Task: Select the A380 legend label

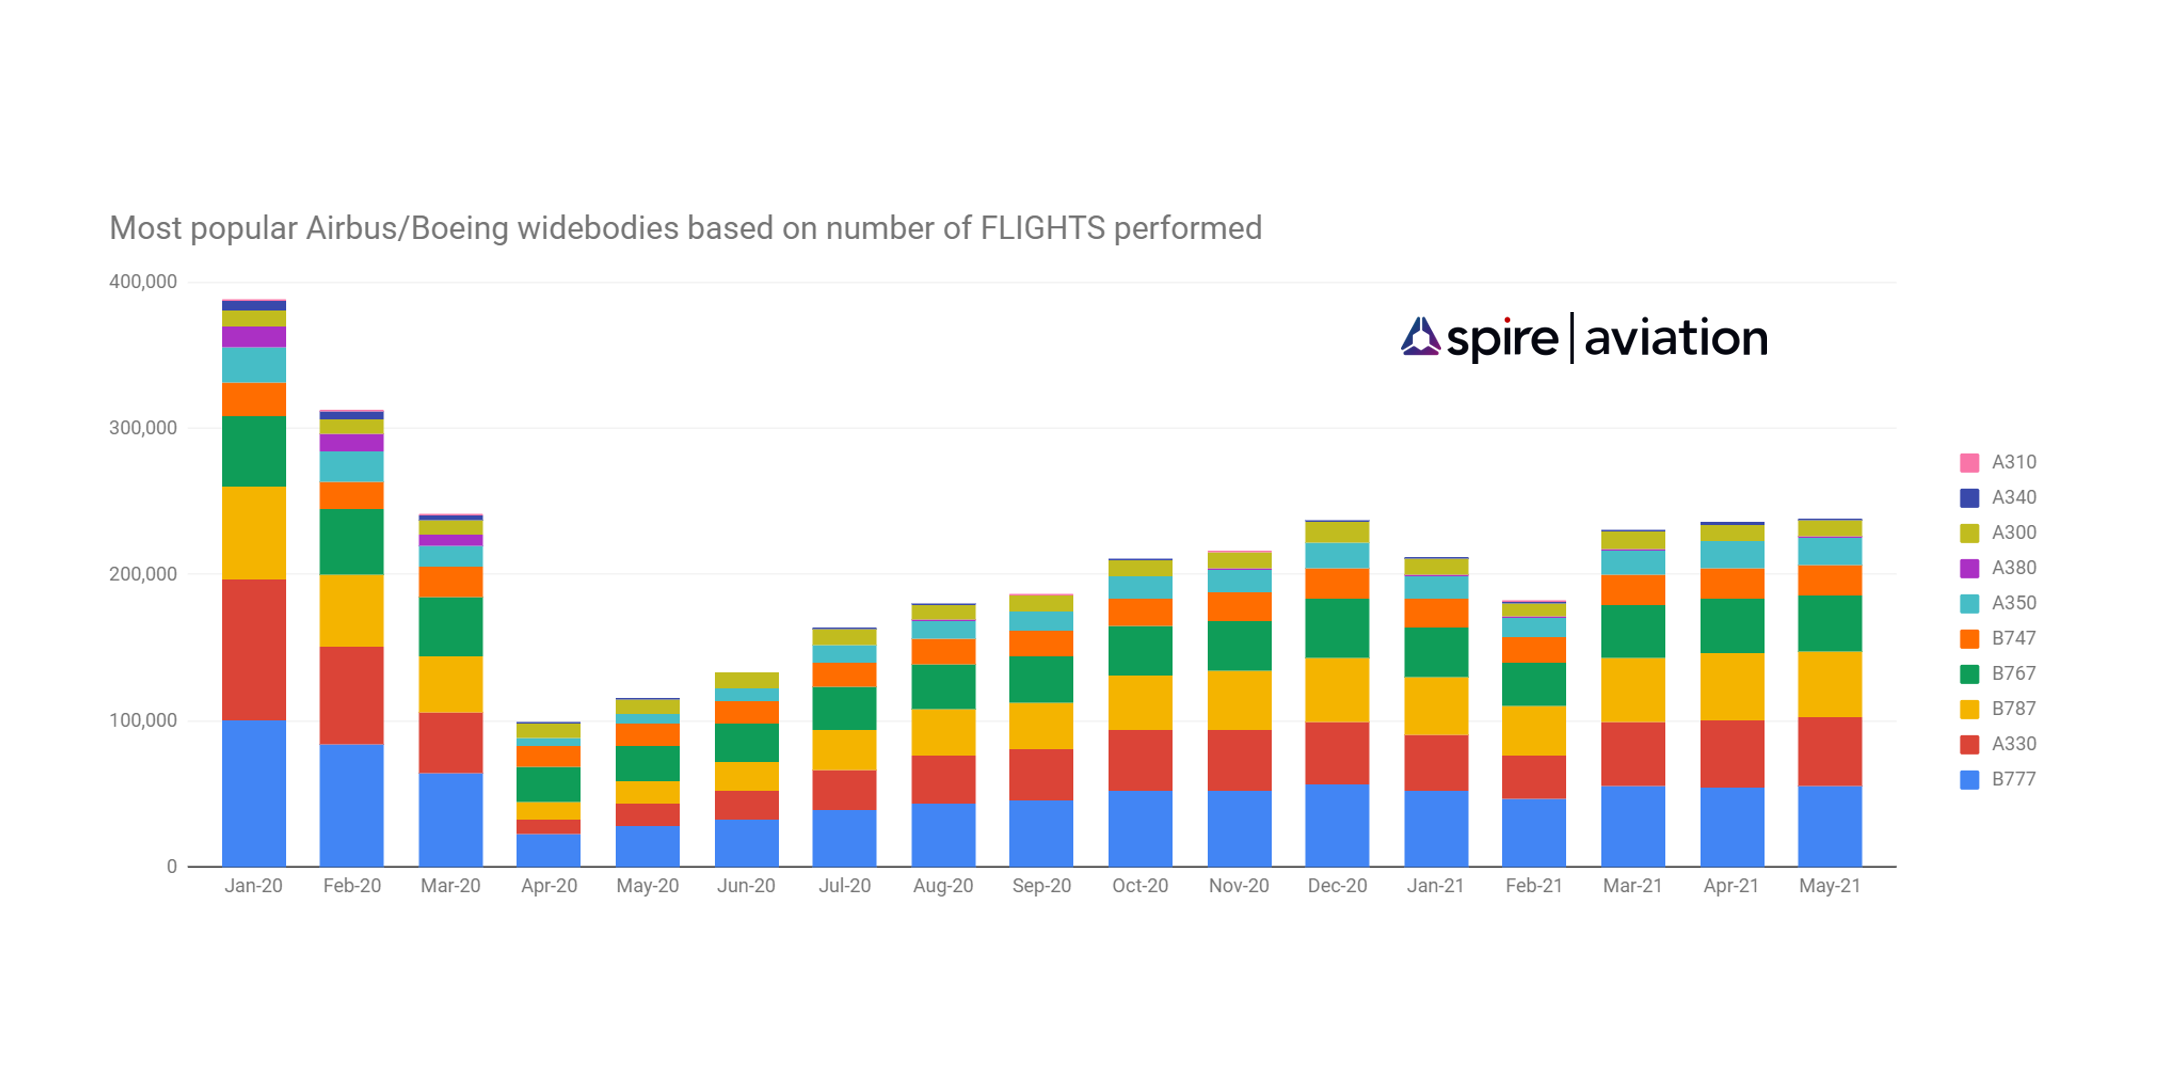Action: (x=2013, y=568)
